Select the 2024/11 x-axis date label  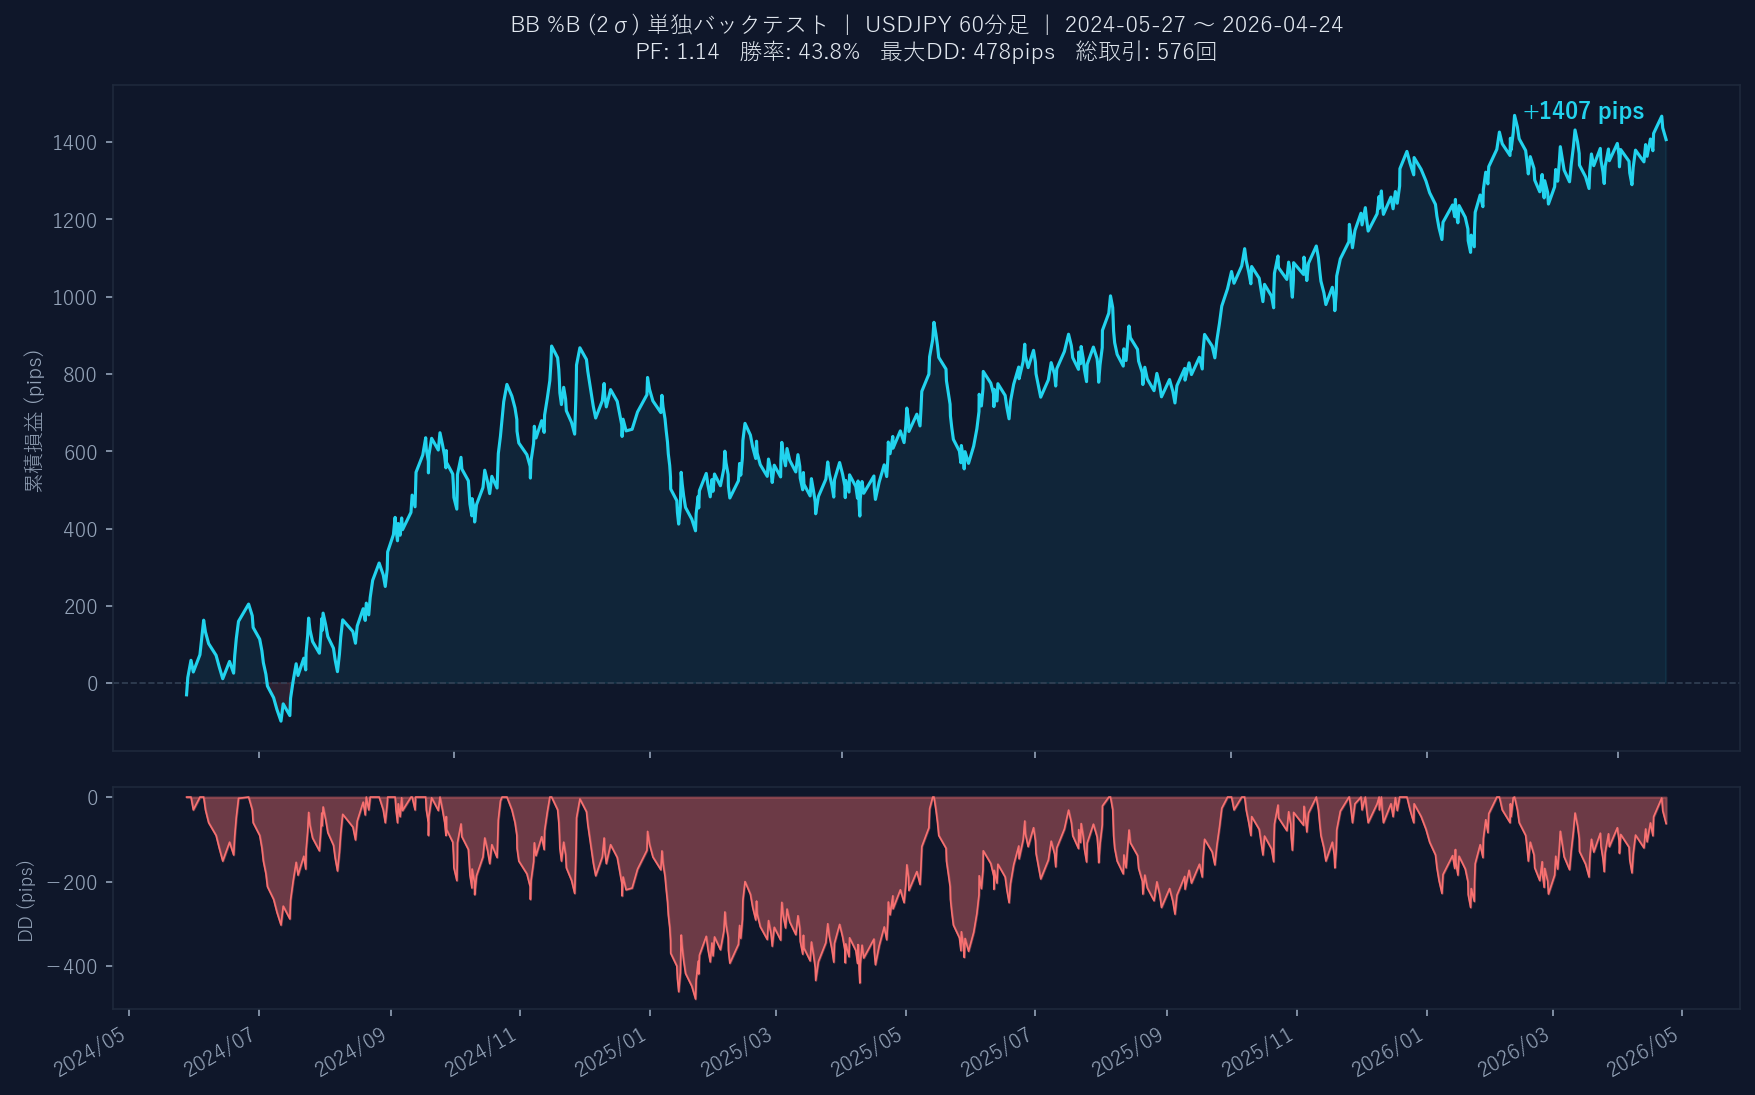pos(481,1052)
